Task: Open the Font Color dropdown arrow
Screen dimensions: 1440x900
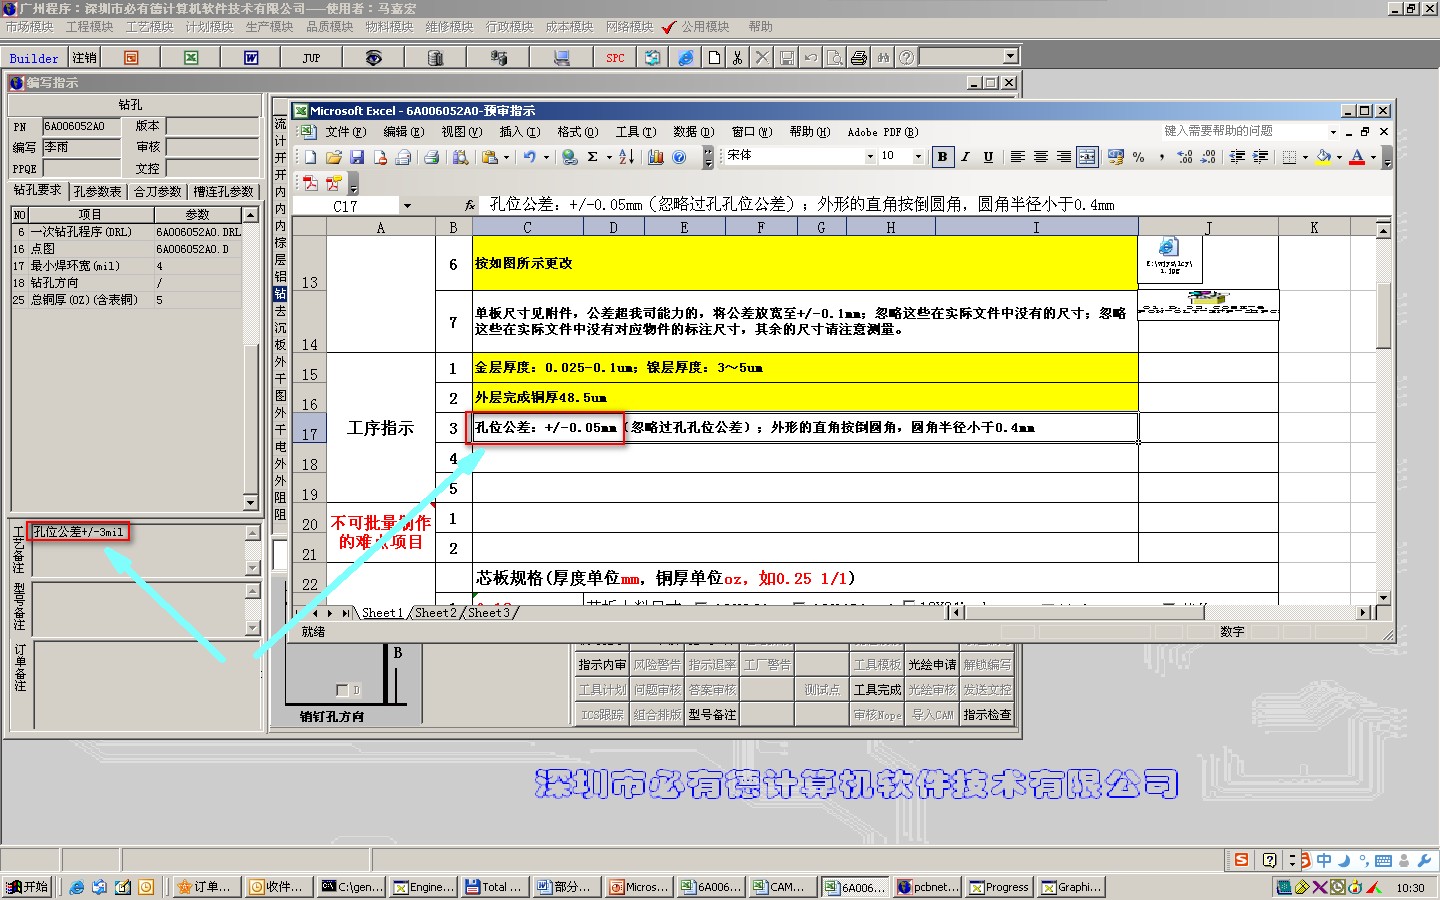Action: click(x=1373, y=157)
